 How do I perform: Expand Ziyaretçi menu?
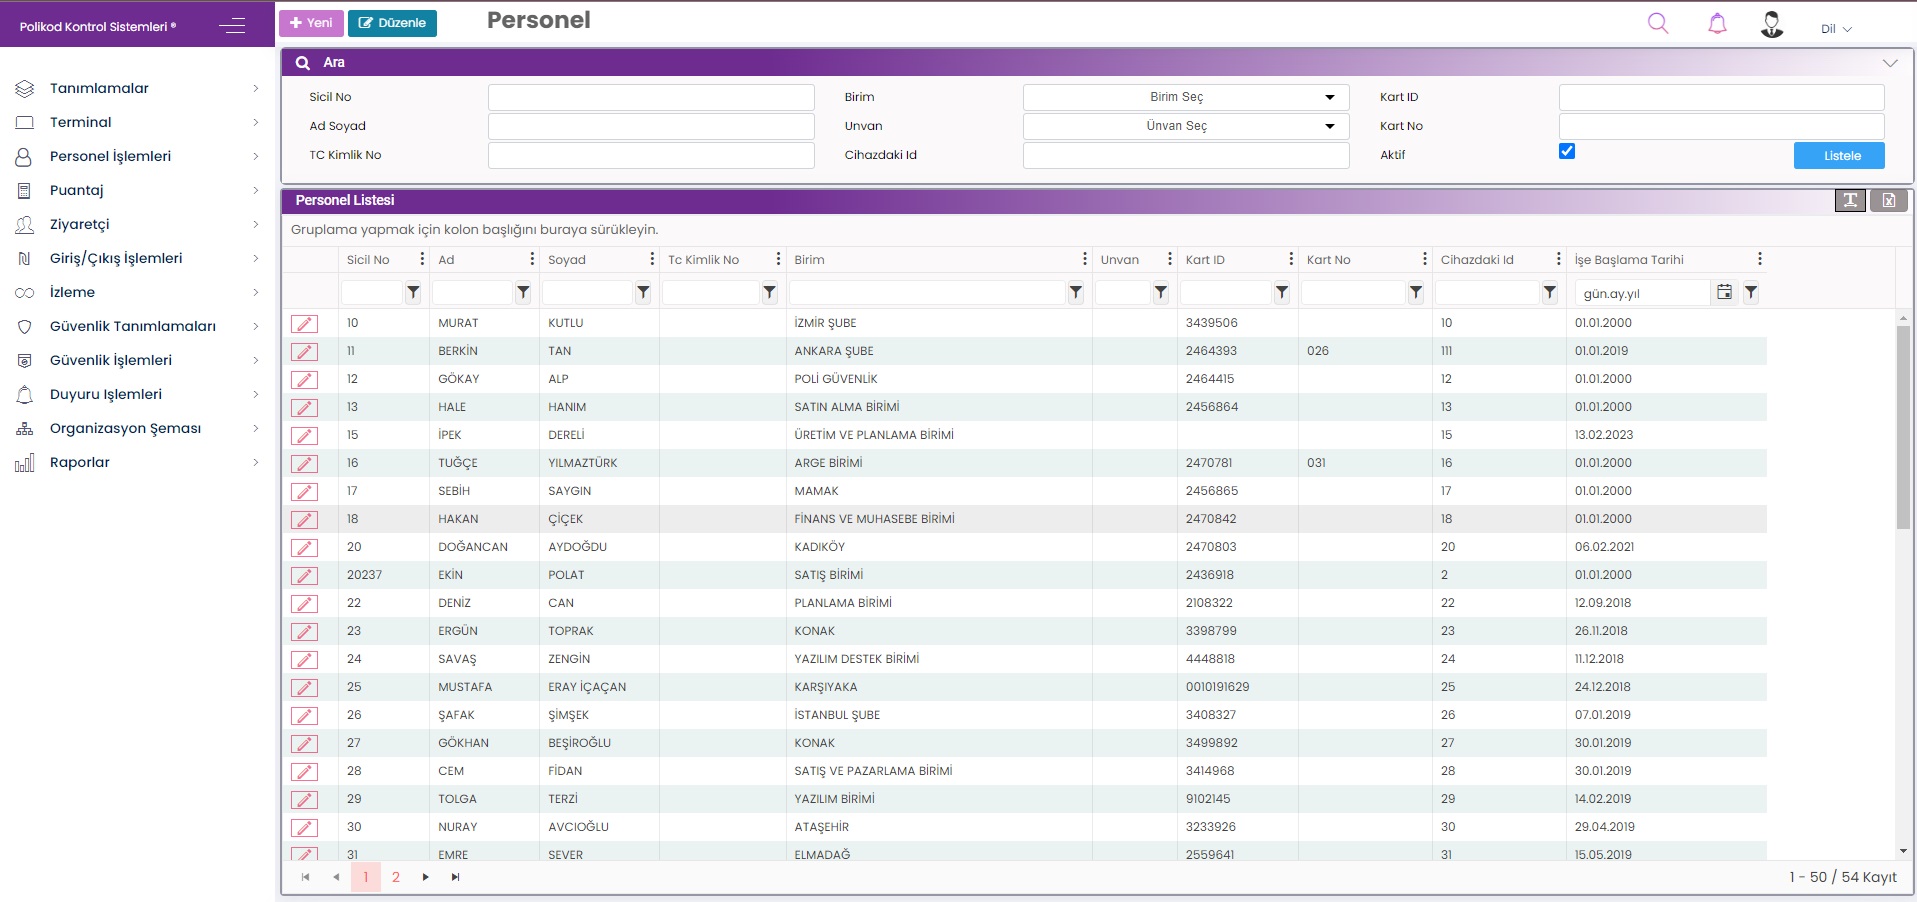(x=137, y=224)
